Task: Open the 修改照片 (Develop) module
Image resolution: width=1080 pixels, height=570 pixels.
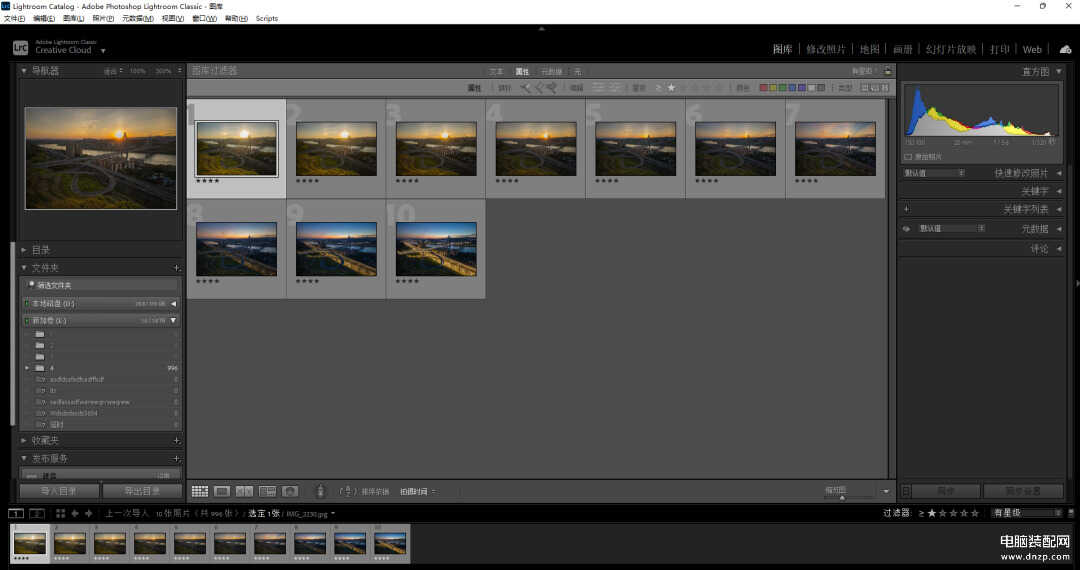Action: [826, 49]
